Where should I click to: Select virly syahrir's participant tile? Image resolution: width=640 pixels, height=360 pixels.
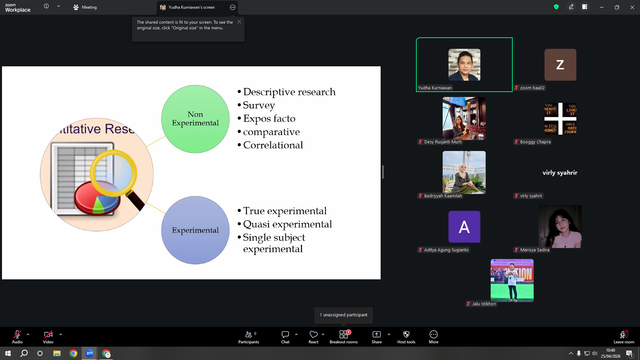pos(560,173)
